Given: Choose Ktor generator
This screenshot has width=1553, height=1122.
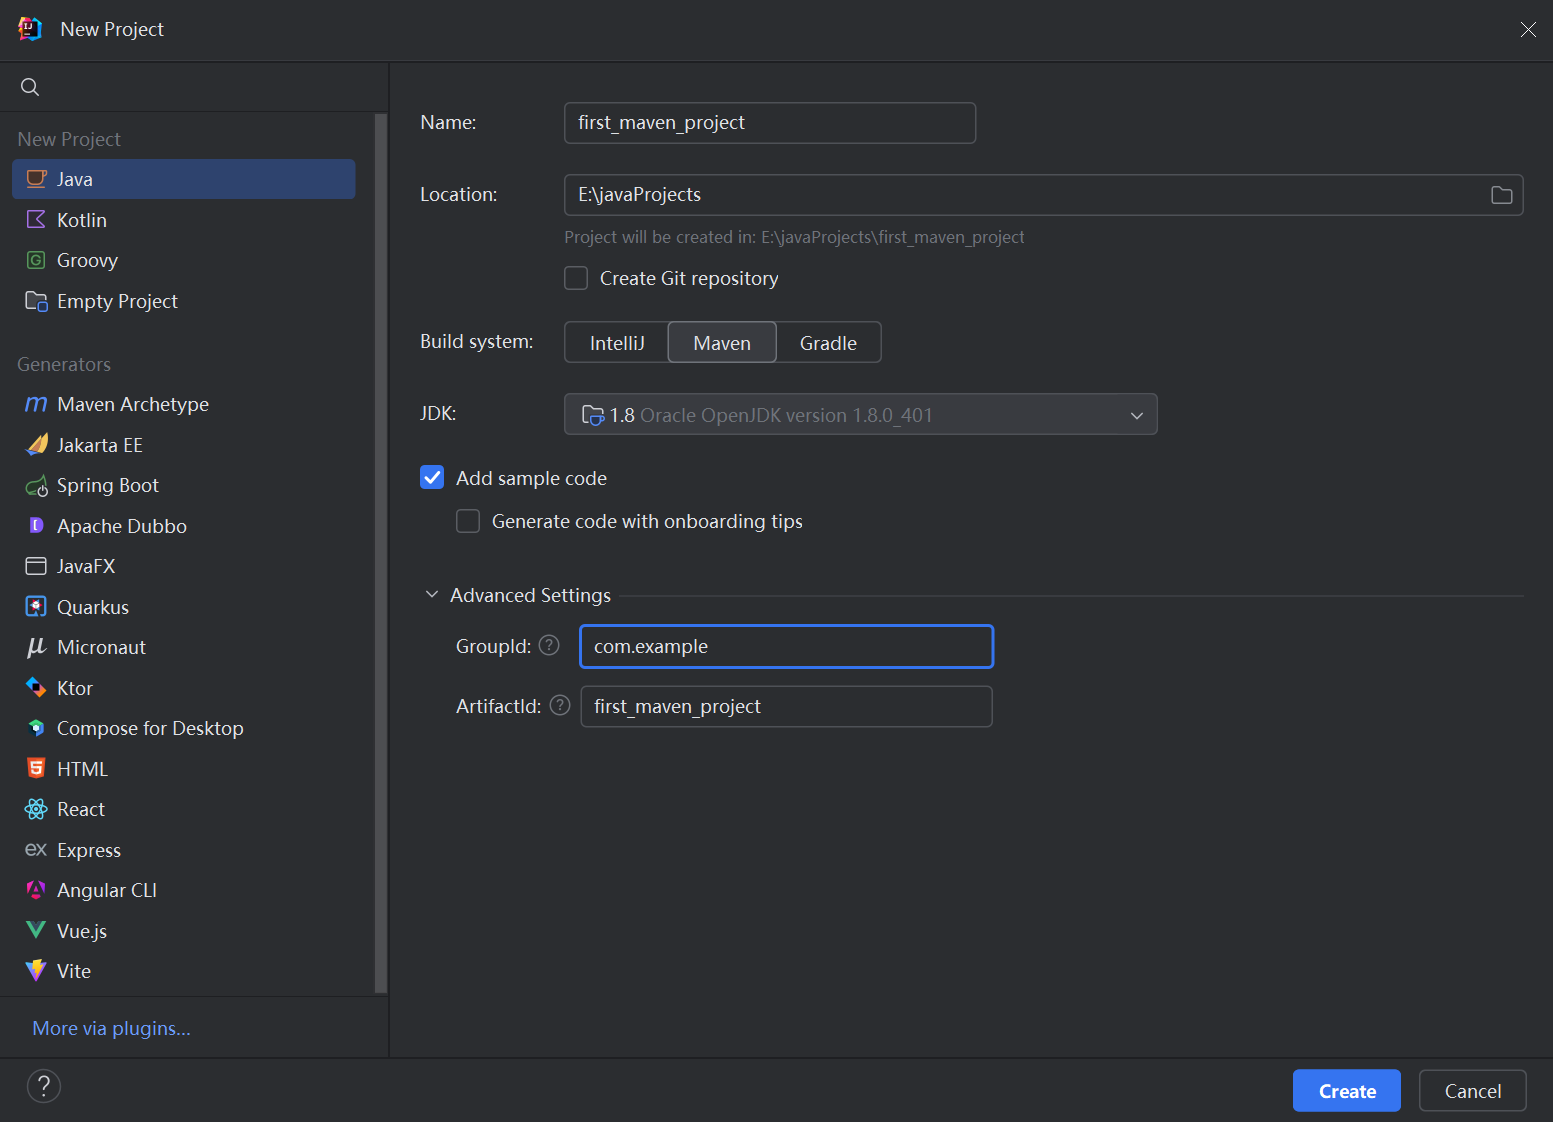Looking at the screenshot, I should (184, 688).
